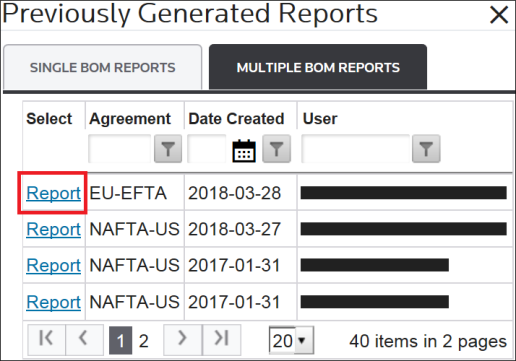Click the User column filter icon

tap(426, 149)
